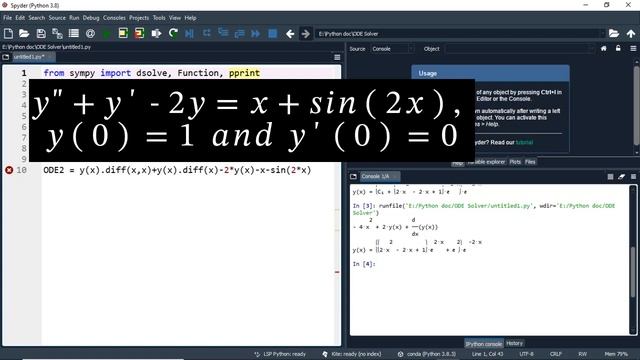Image resolution: width=640 pixels, height=360 pixels.
Task: Click the Help pane vertical scrollbar
Action: (636, 105)
